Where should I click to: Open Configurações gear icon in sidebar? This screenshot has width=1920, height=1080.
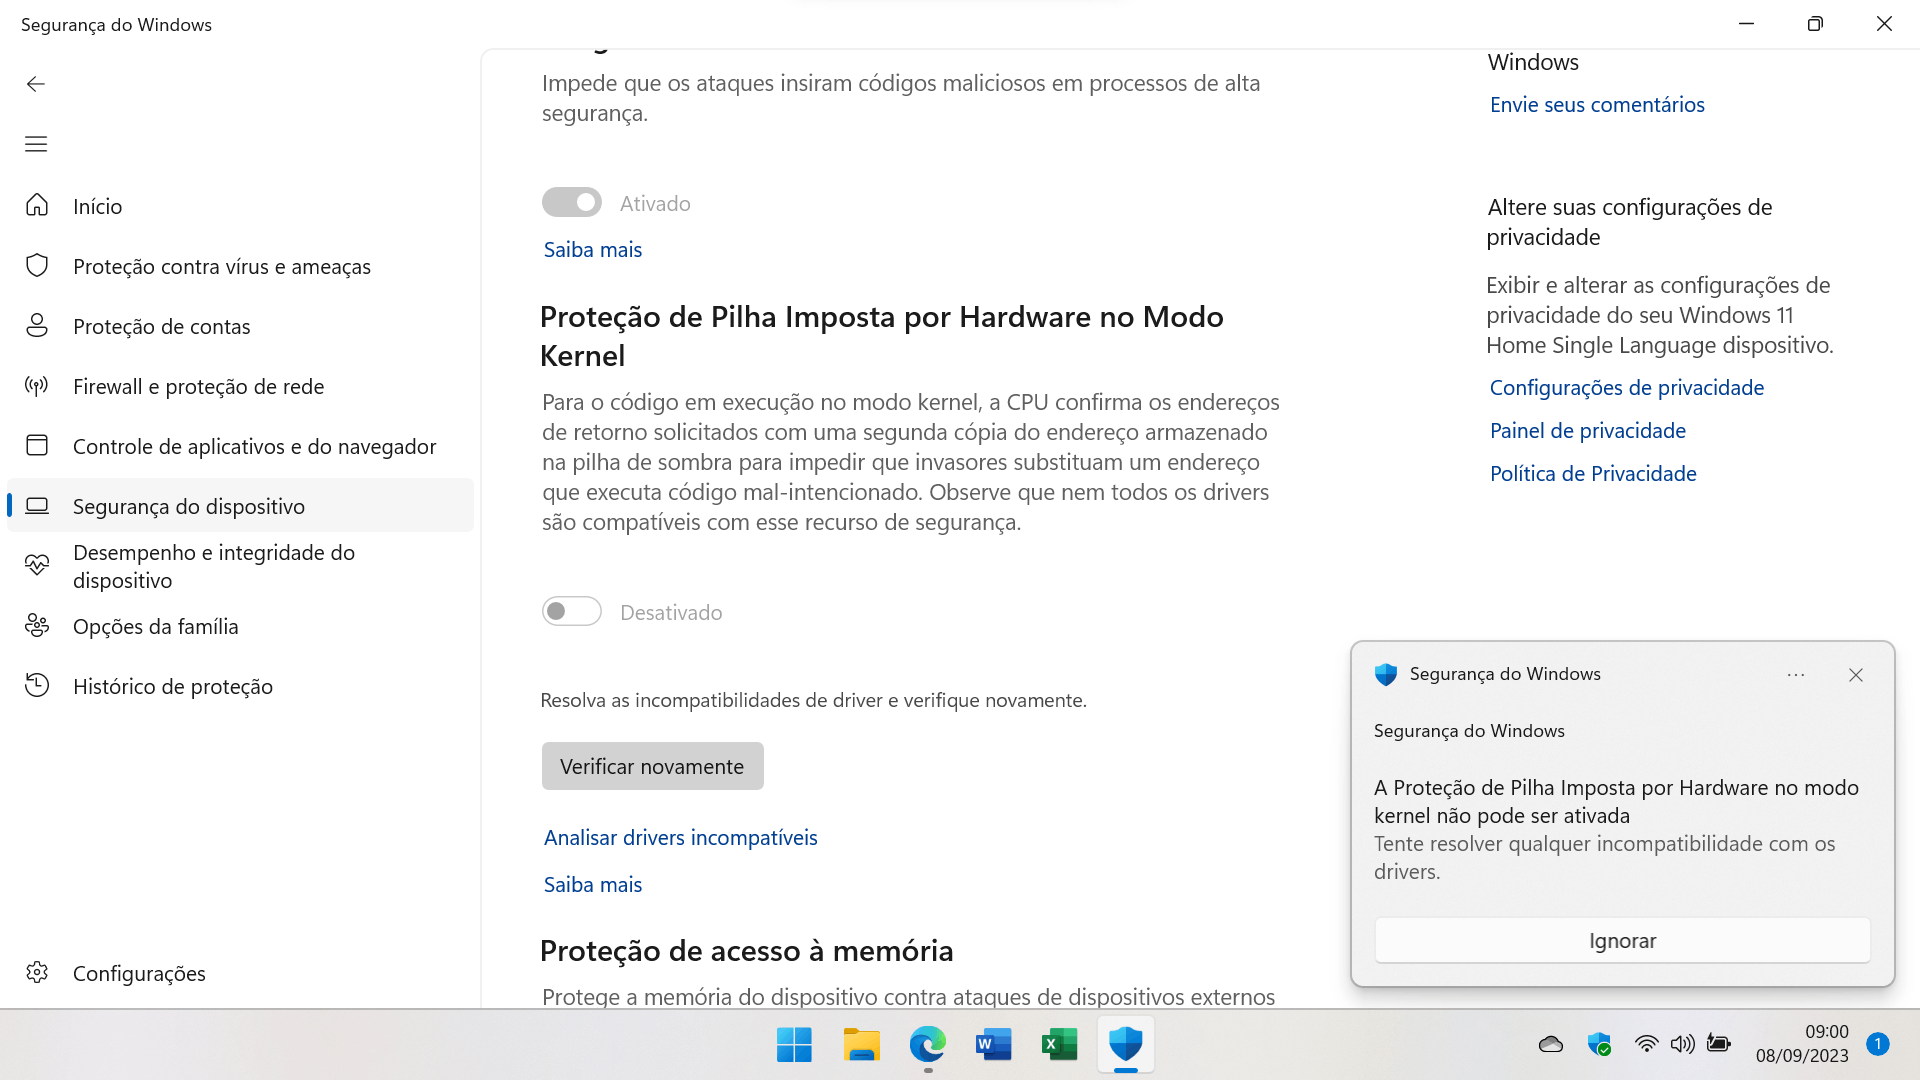[x=37, y=973]
